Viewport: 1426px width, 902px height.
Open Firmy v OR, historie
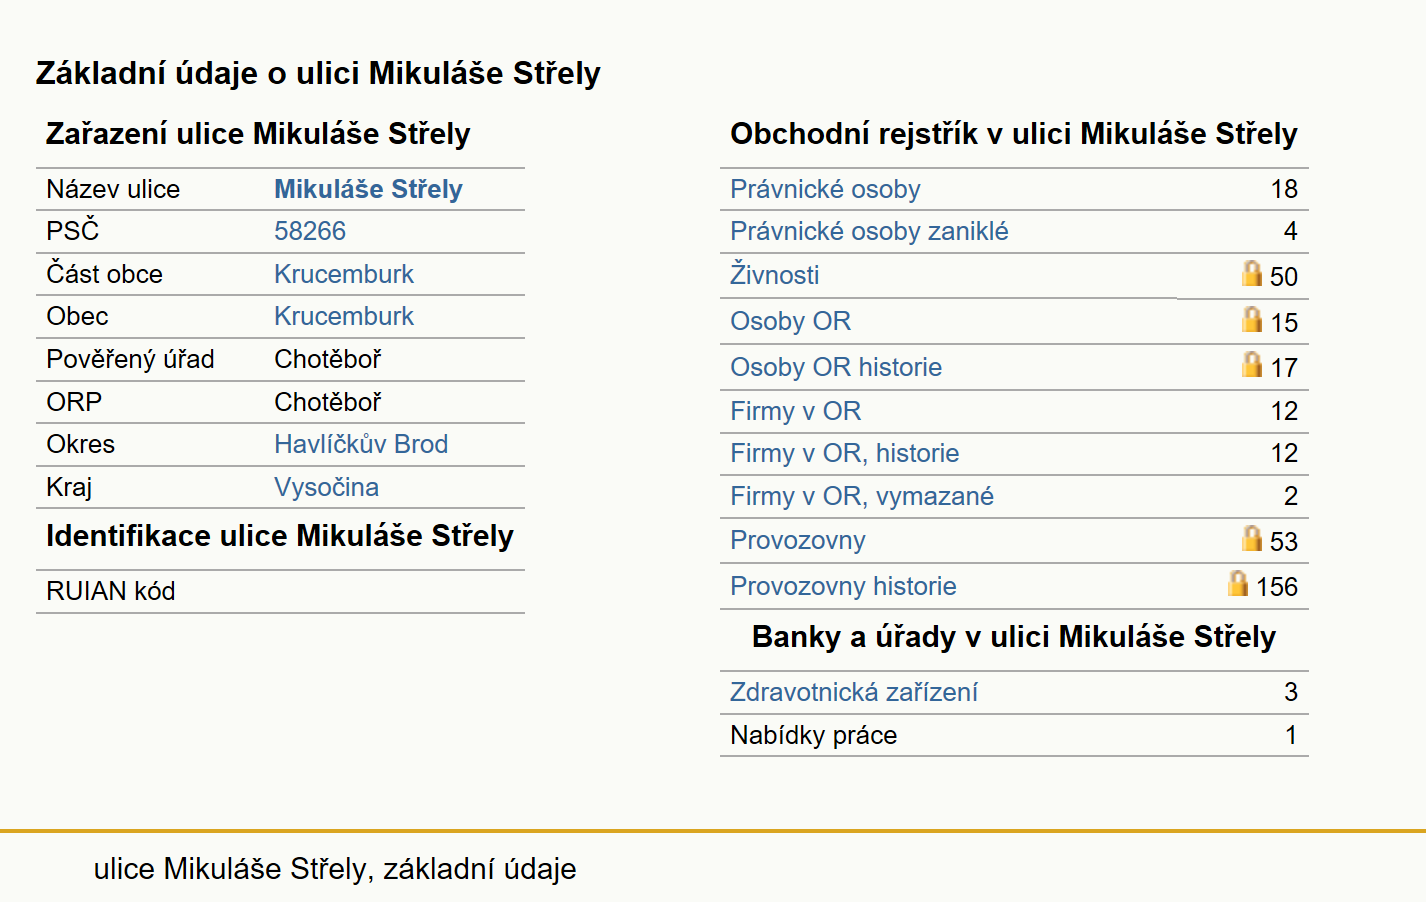845,453
